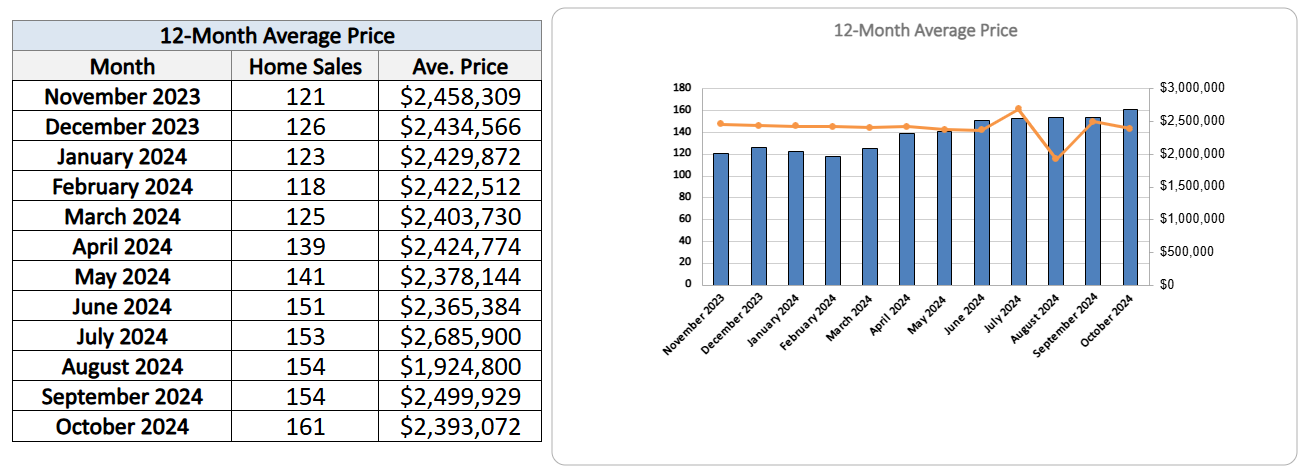Select the price cell $2,365,384
The width and height of the screenshot is (1306, 476).
click(460, 306)
